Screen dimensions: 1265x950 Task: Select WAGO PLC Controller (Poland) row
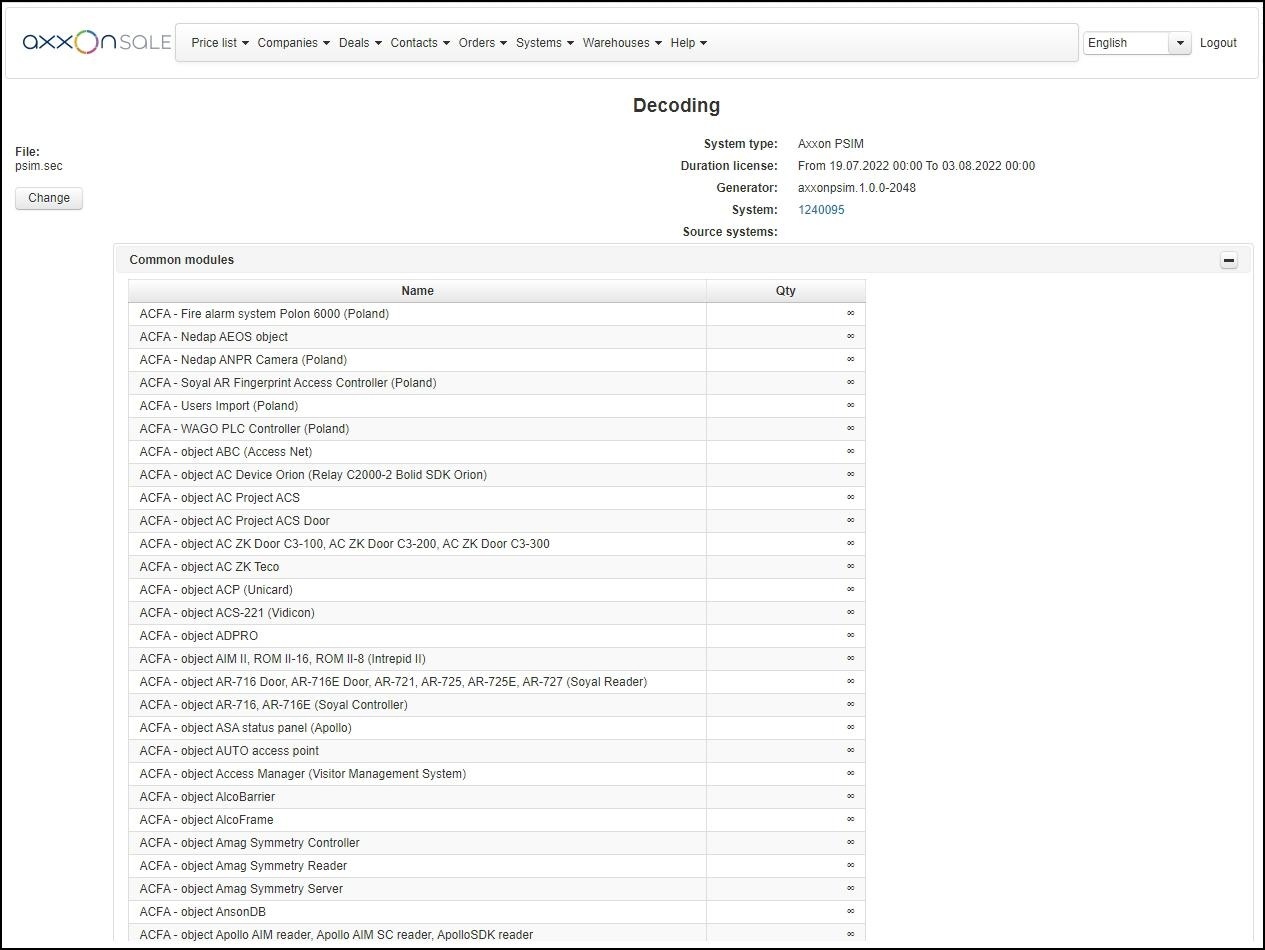(x=497, y=429)
